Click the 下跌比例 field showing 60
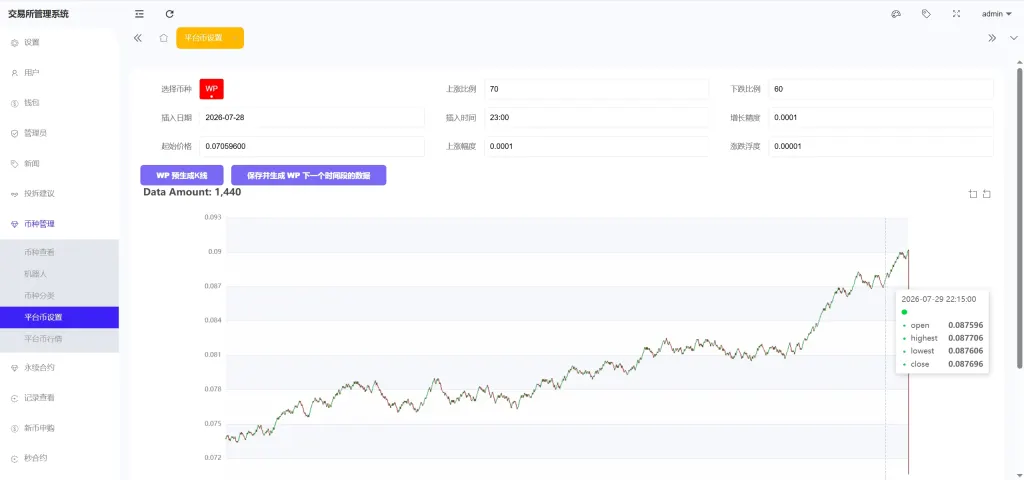 (x=881, y=89)
